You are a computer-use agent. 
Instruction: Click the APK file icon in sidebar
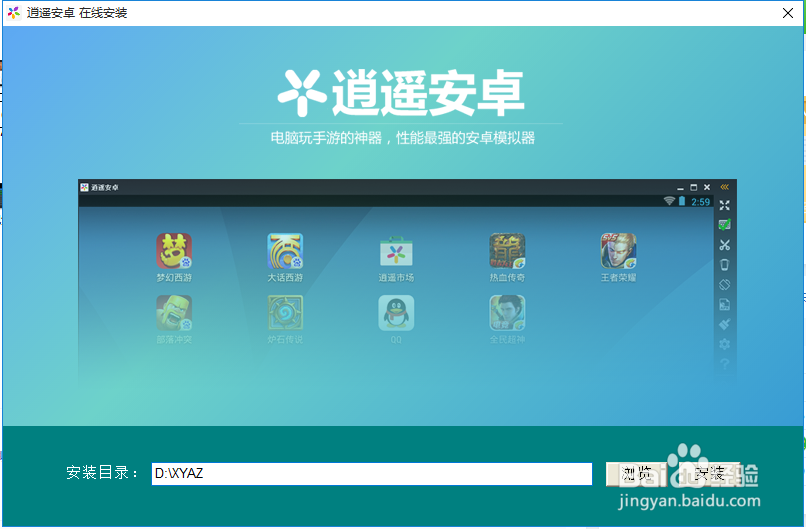tap(725, 304)
